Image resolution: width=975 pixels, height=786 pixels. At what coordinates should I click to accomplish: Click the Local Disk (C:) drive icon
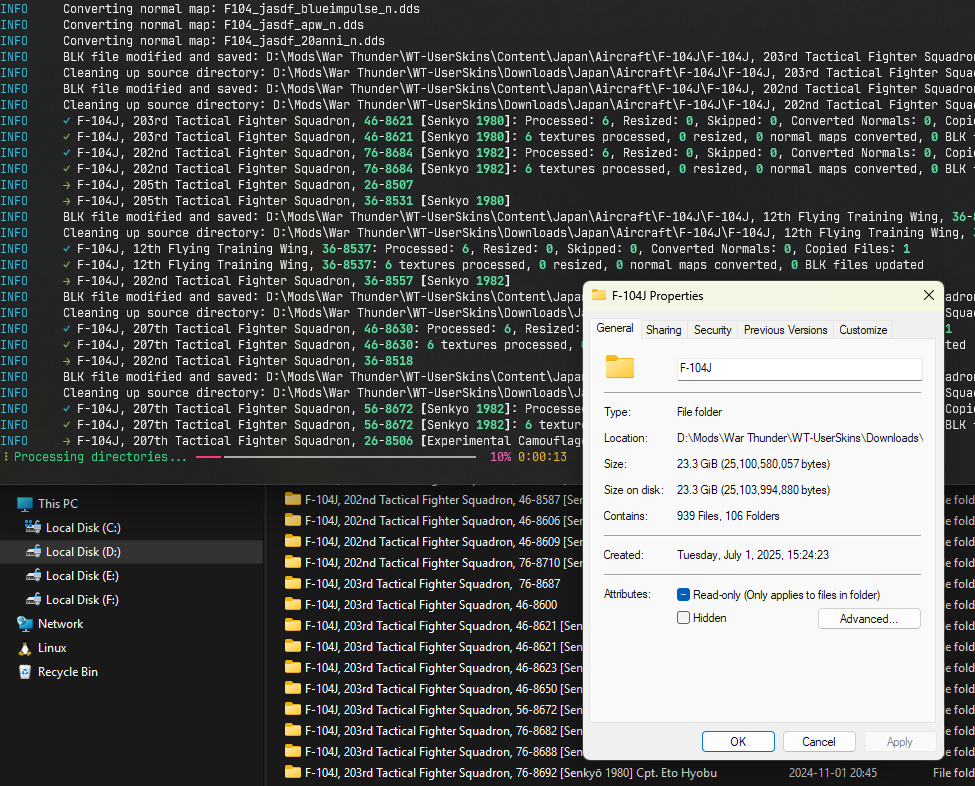click(33, 527)
